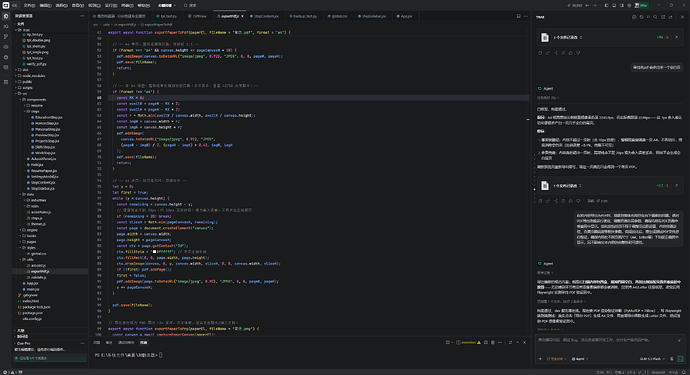
Task: Open EducationStep.jsx in file tree
Action: point(49,118)
